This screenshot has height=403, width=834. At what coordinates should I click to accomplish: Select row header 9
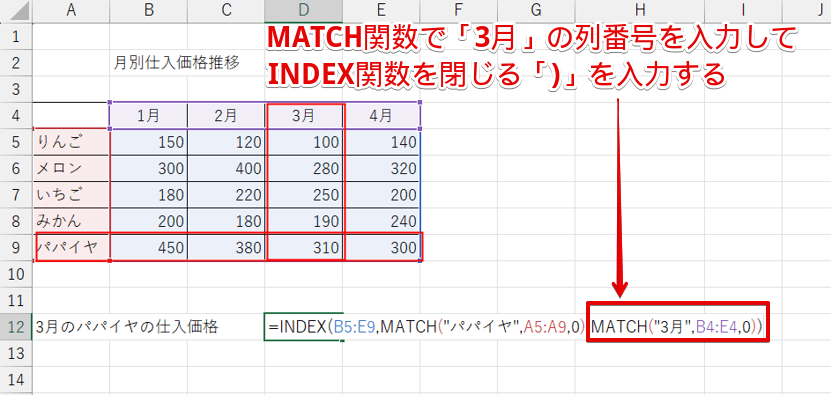pos(16,247)
